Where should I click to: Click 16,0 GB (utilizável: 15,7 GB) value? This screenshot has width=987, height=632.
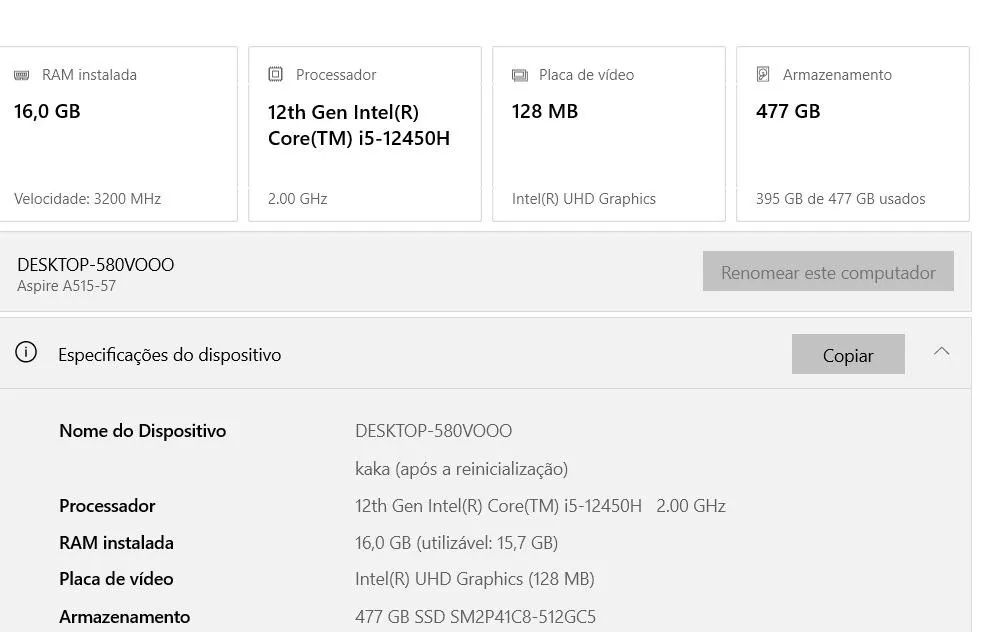pos(456,543)
